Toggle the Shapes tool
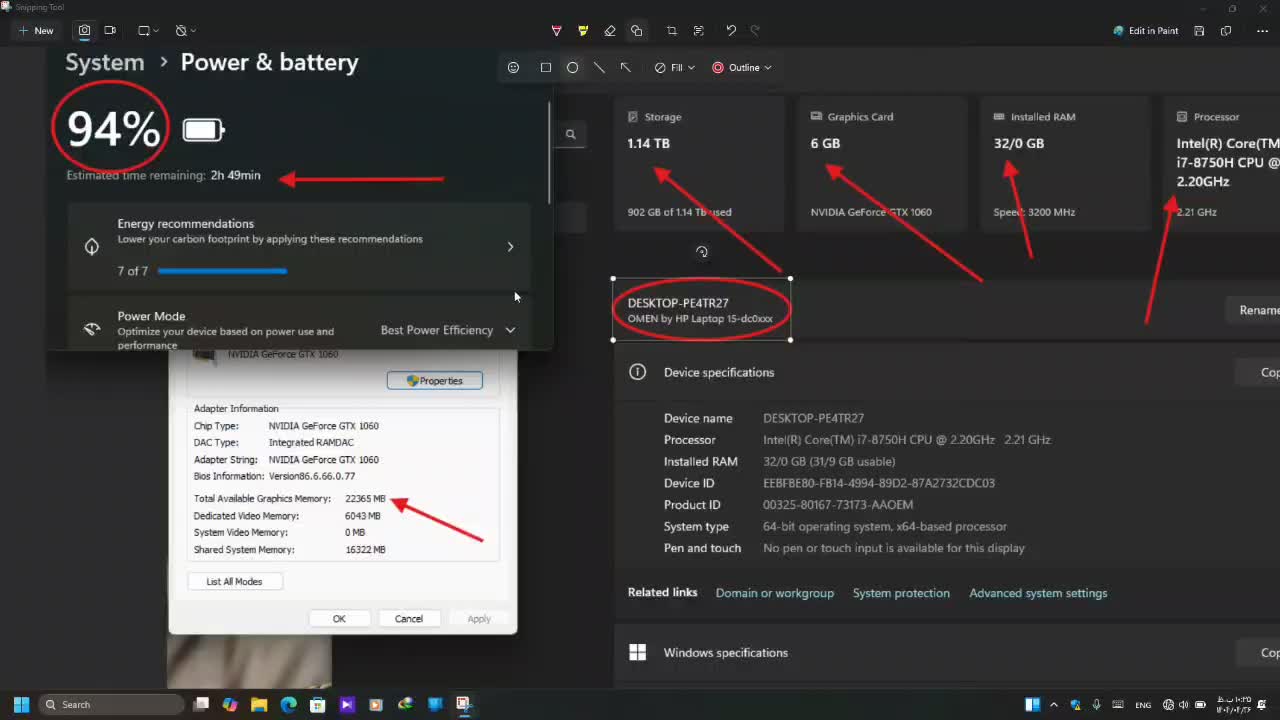The image size is (1280, 720). pos(636,31)
